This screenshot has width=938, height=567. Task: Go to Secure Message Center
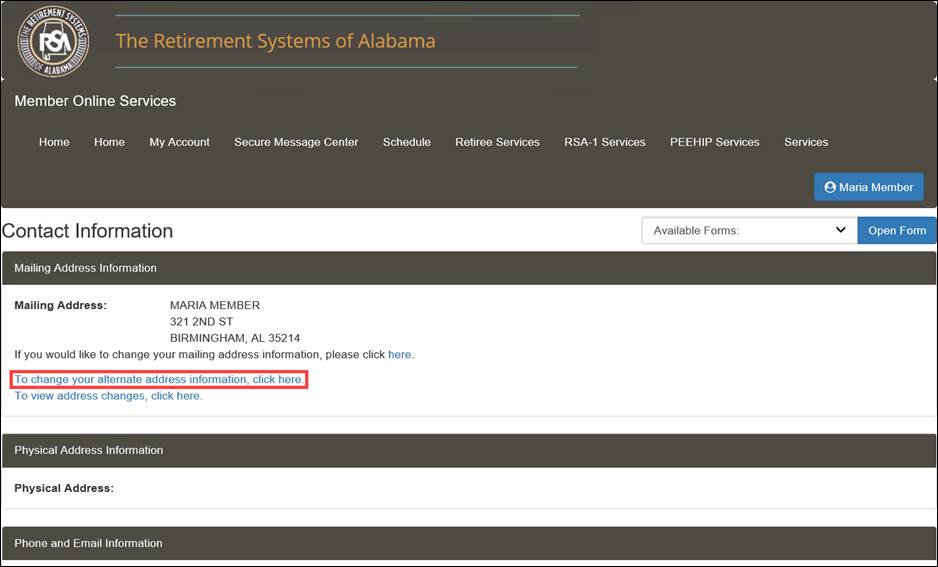click(x=296, y=142)
